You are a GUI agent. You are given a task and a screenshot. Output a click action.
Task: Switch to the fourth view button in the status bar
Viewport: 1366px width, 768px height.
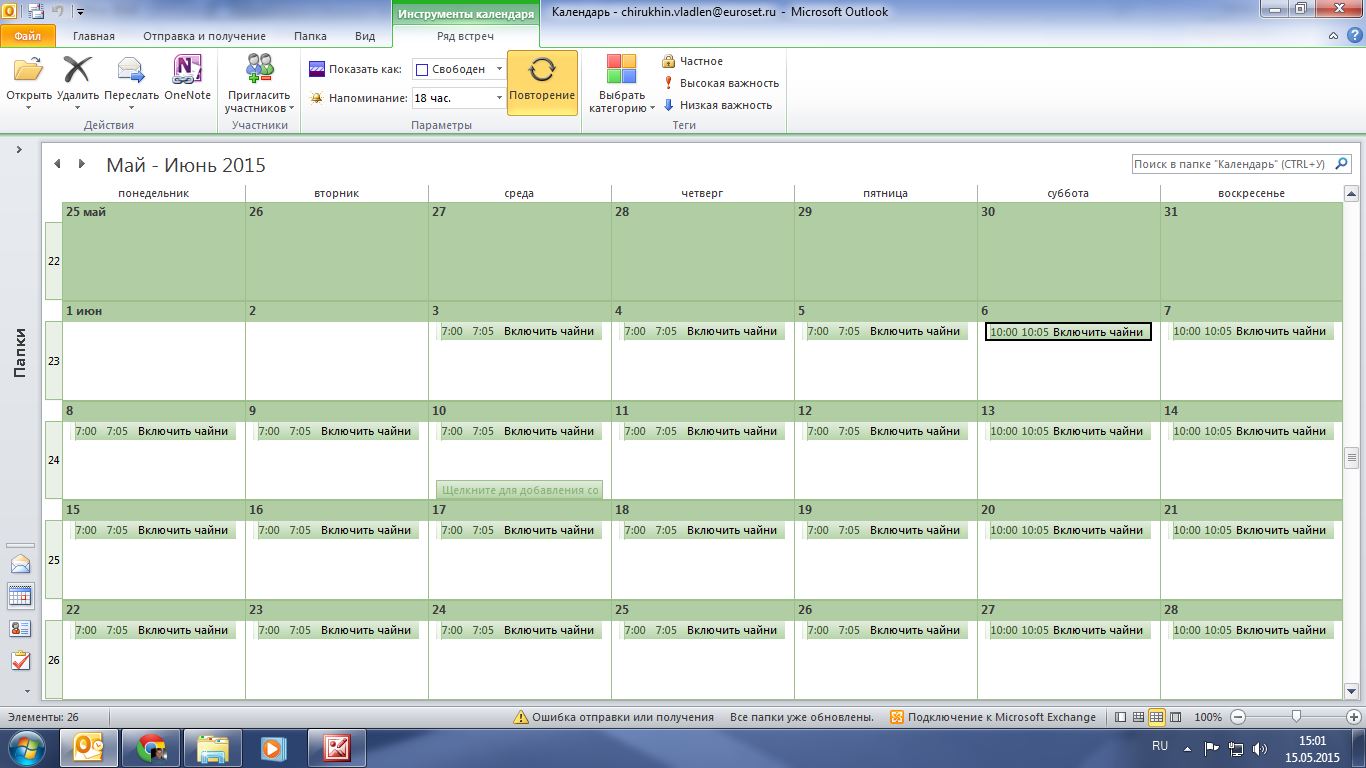pyautogui.click(x=1175, y=717)
